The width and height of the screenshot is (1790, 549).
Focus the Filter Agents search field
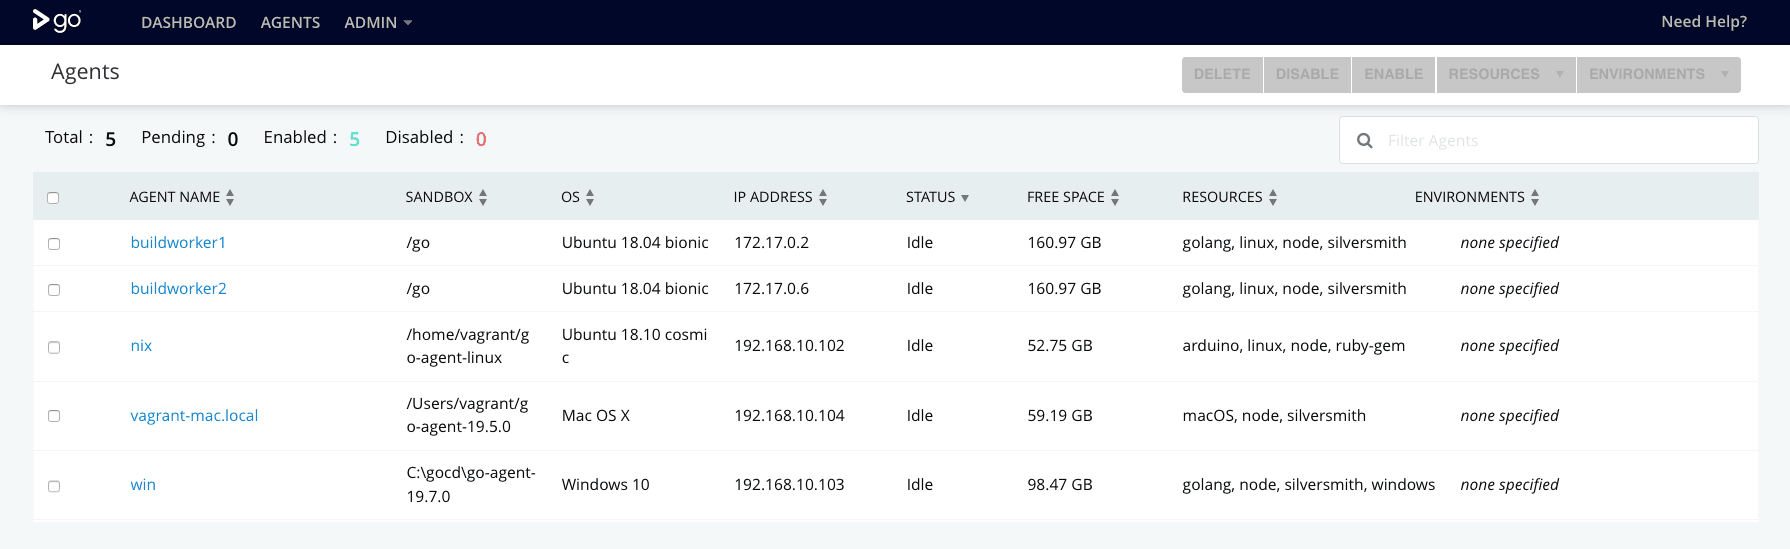click(1560, 141)
